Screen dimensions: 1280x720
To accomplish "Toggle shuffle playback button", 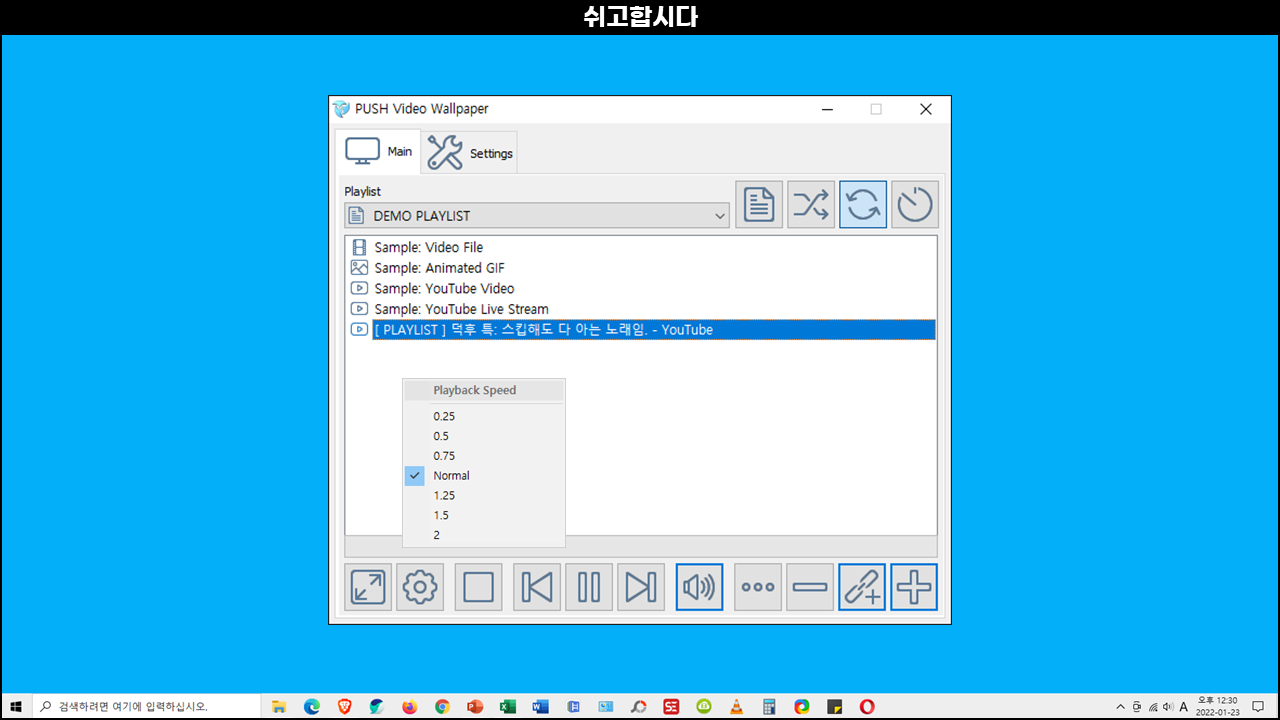I will point(811,204).
